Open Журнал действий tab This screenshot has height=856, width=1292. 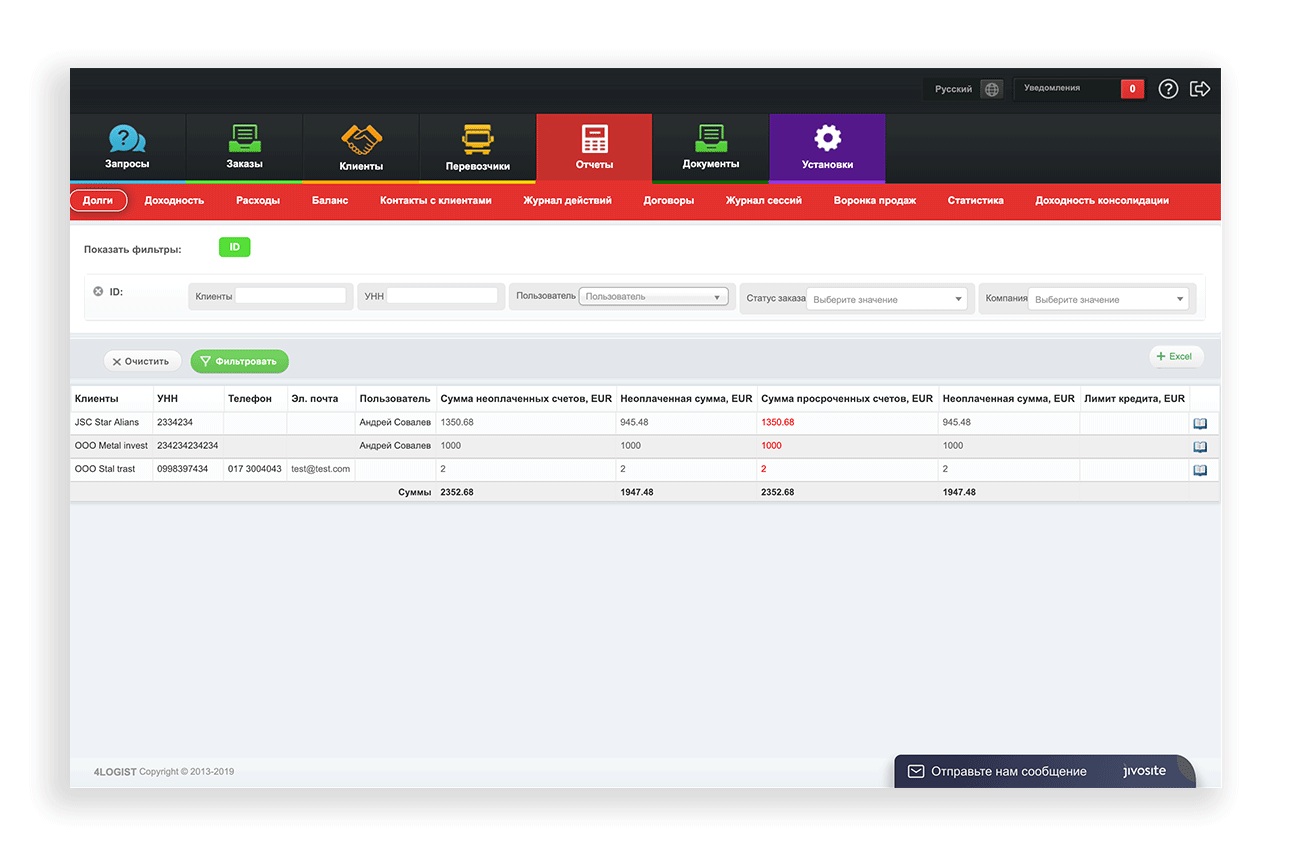[x=567, y=200]
